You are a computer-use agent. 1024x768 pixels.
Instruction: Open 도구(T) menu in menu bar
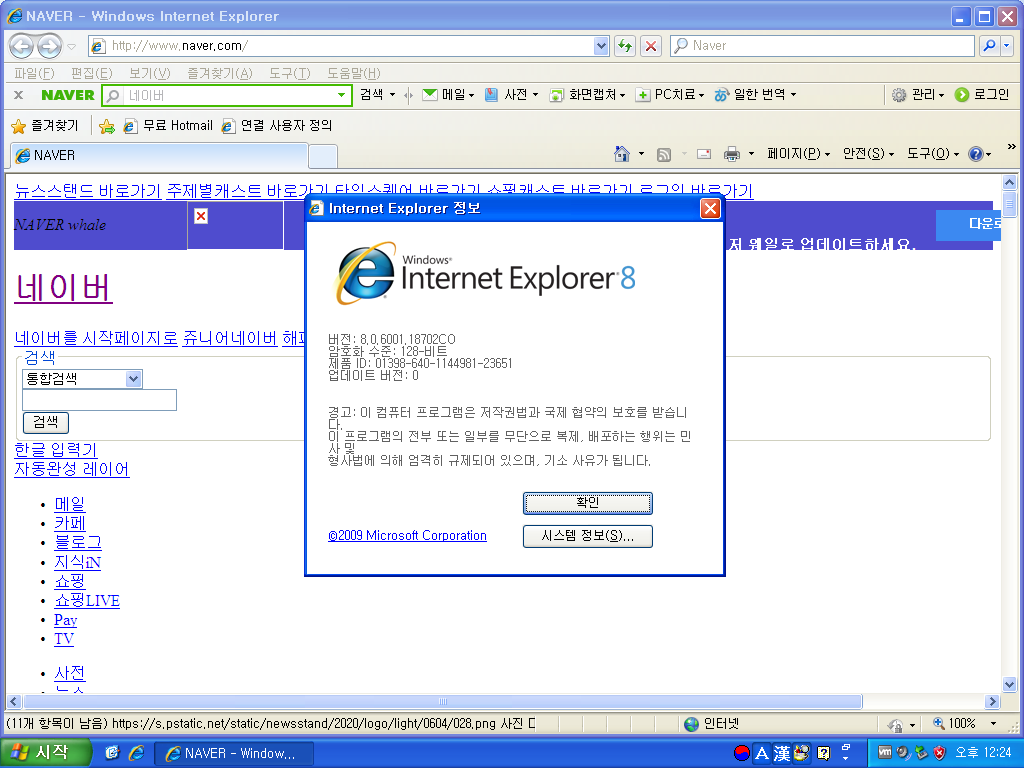[290, 73]
